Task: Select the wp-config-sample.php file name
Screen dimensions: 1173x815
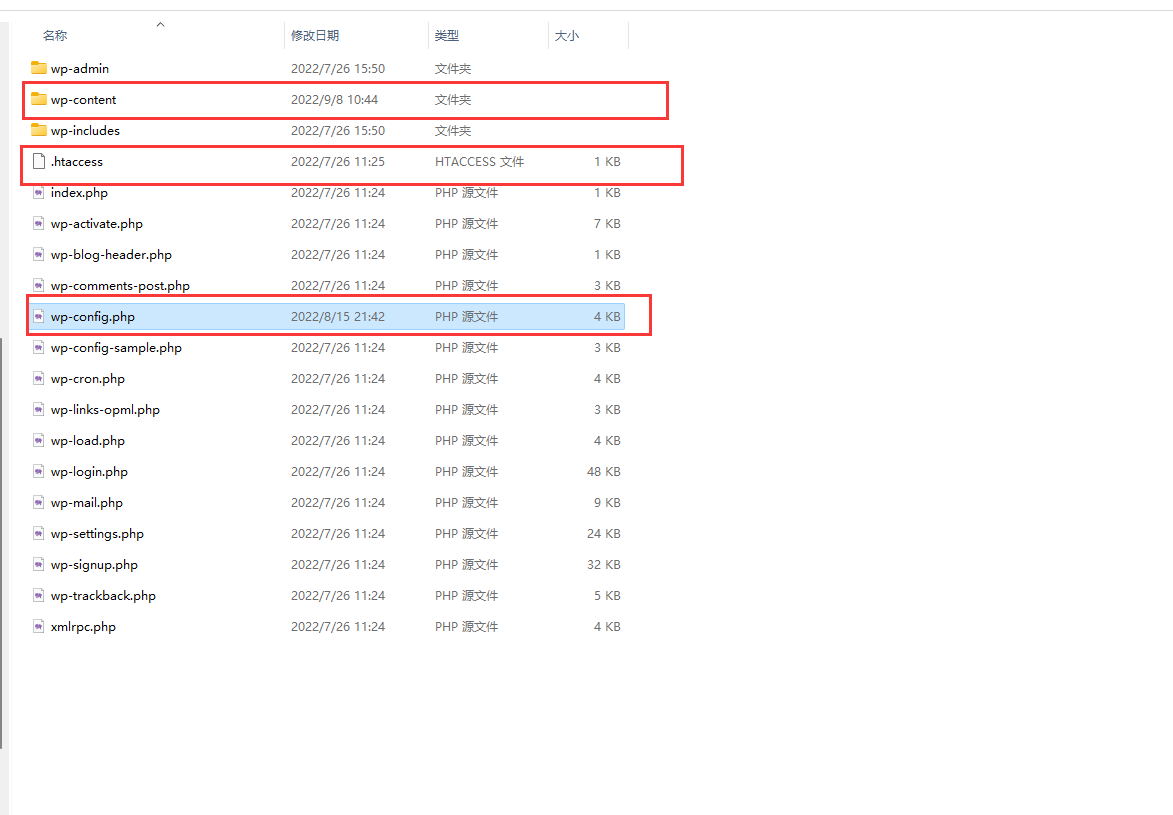Action: point(116,347)
